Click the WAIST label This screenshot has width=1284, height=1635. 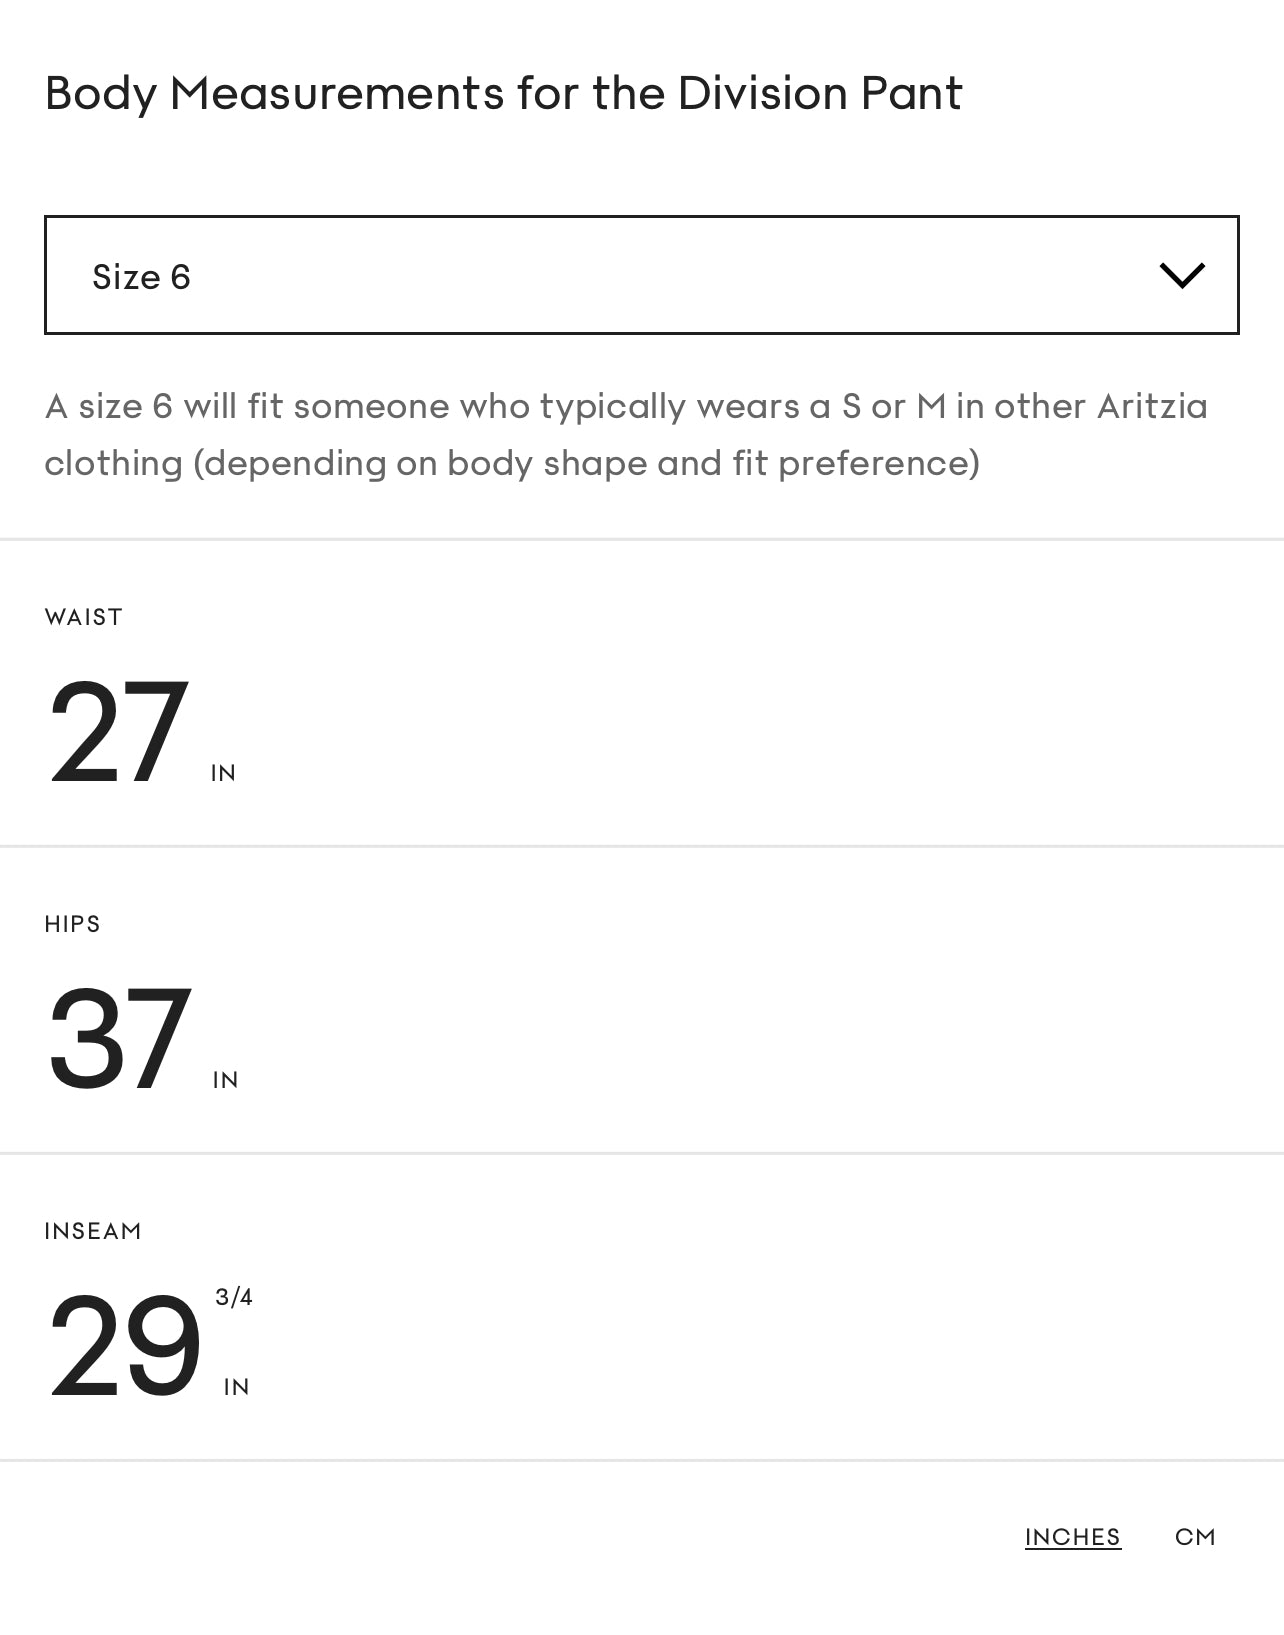pos(84,617)
